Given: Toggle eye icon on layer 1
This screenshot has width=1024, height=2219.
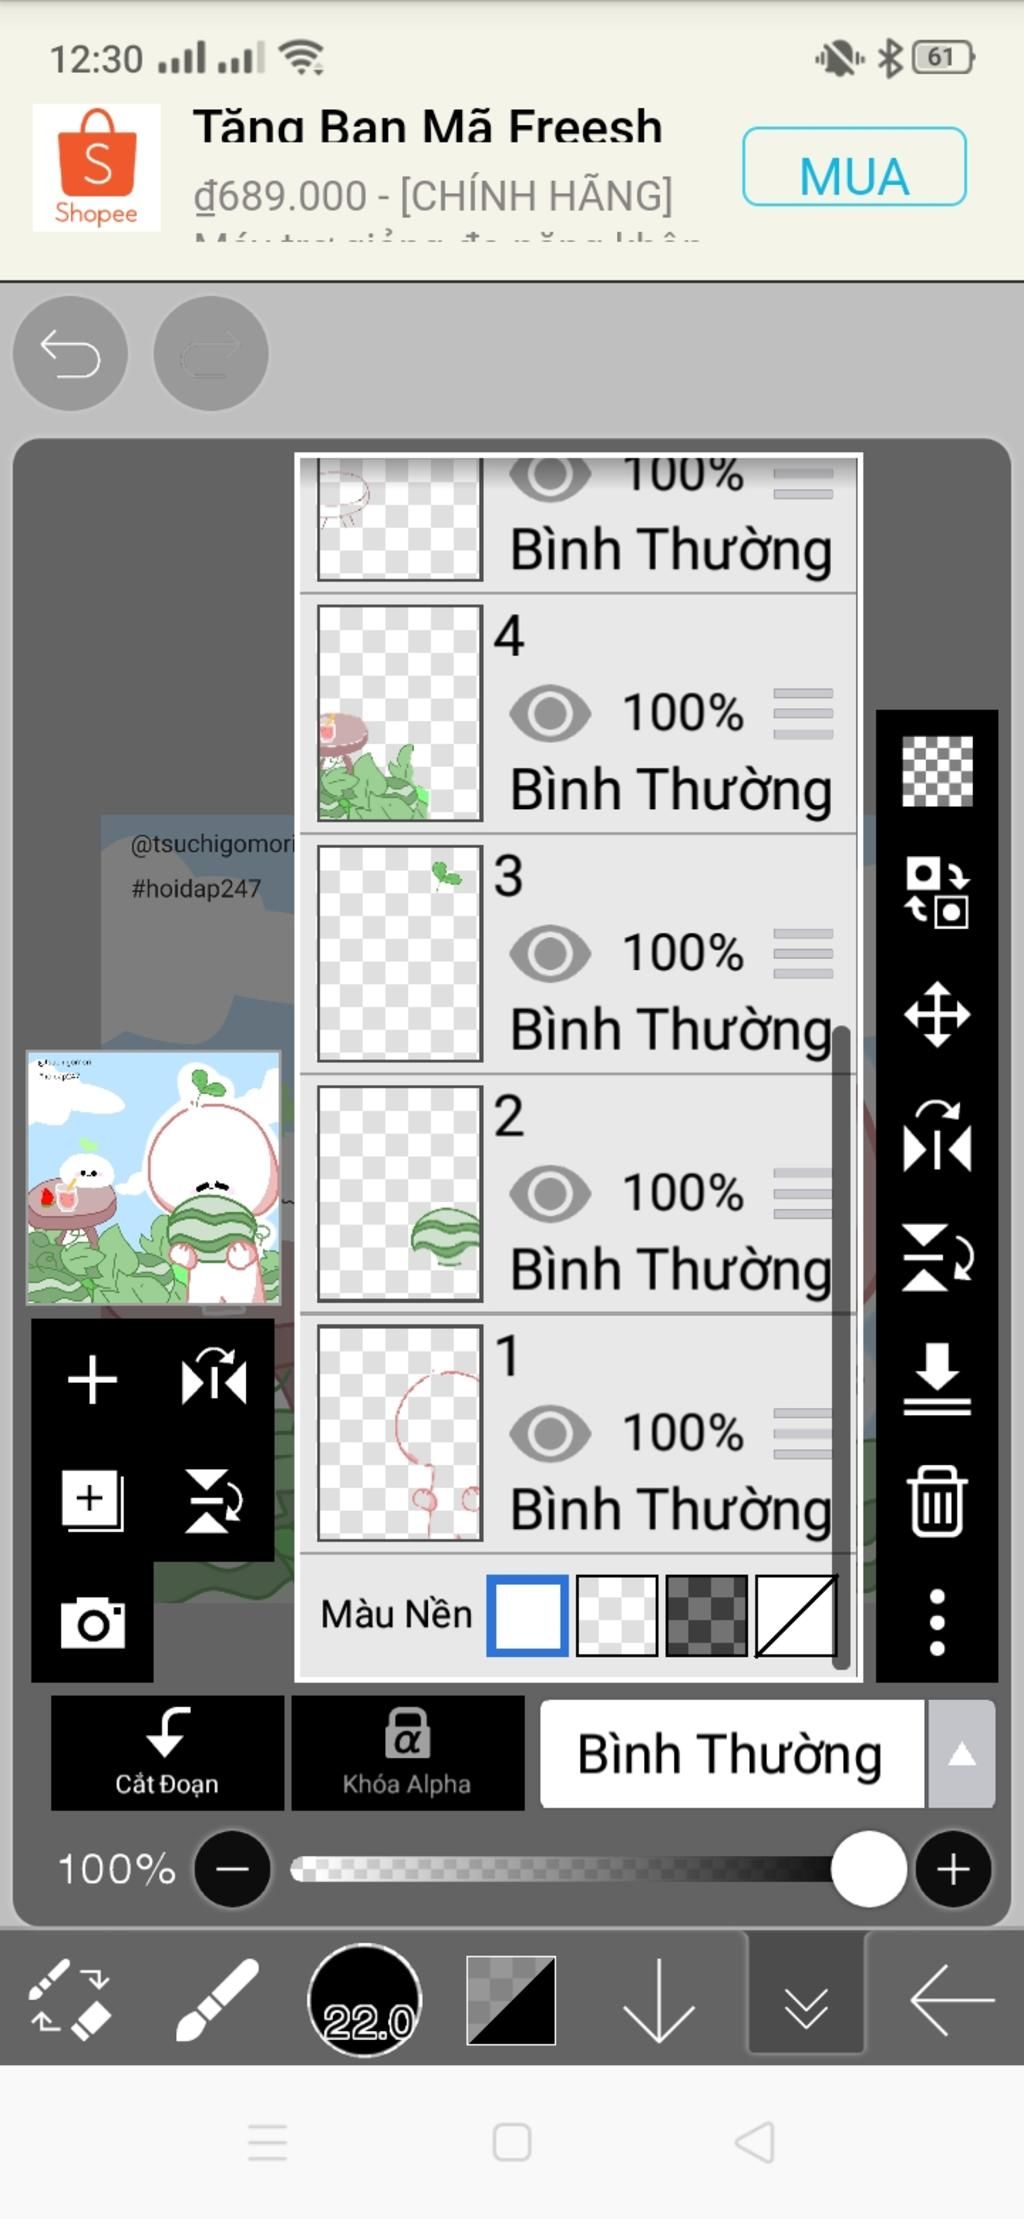Looking at the screenshot, I should coord(550,1433).
